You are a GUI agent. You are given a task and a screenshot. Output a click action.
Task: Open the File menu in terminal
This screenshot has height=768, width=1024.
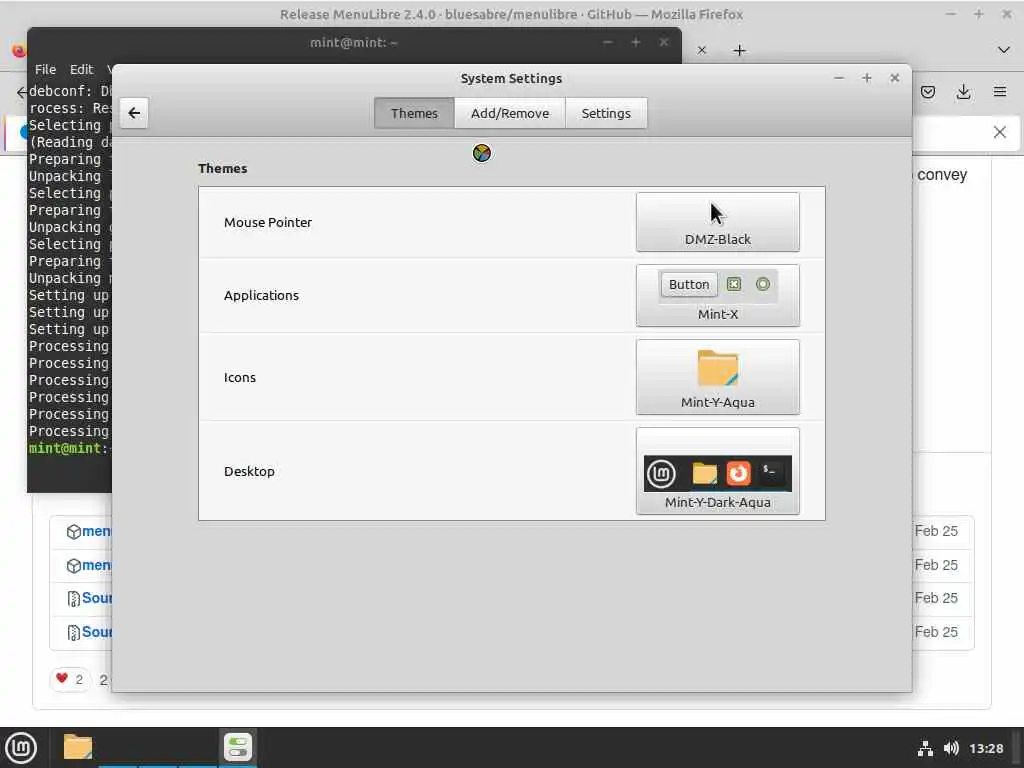tap(45, 69)
